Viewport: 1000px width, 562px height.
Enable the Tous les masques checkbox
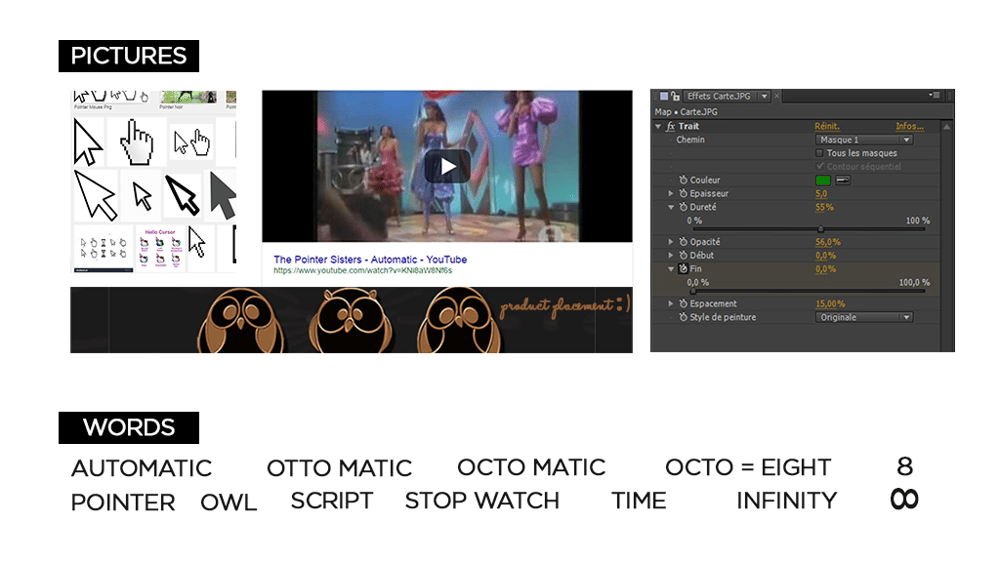[820, 153]
